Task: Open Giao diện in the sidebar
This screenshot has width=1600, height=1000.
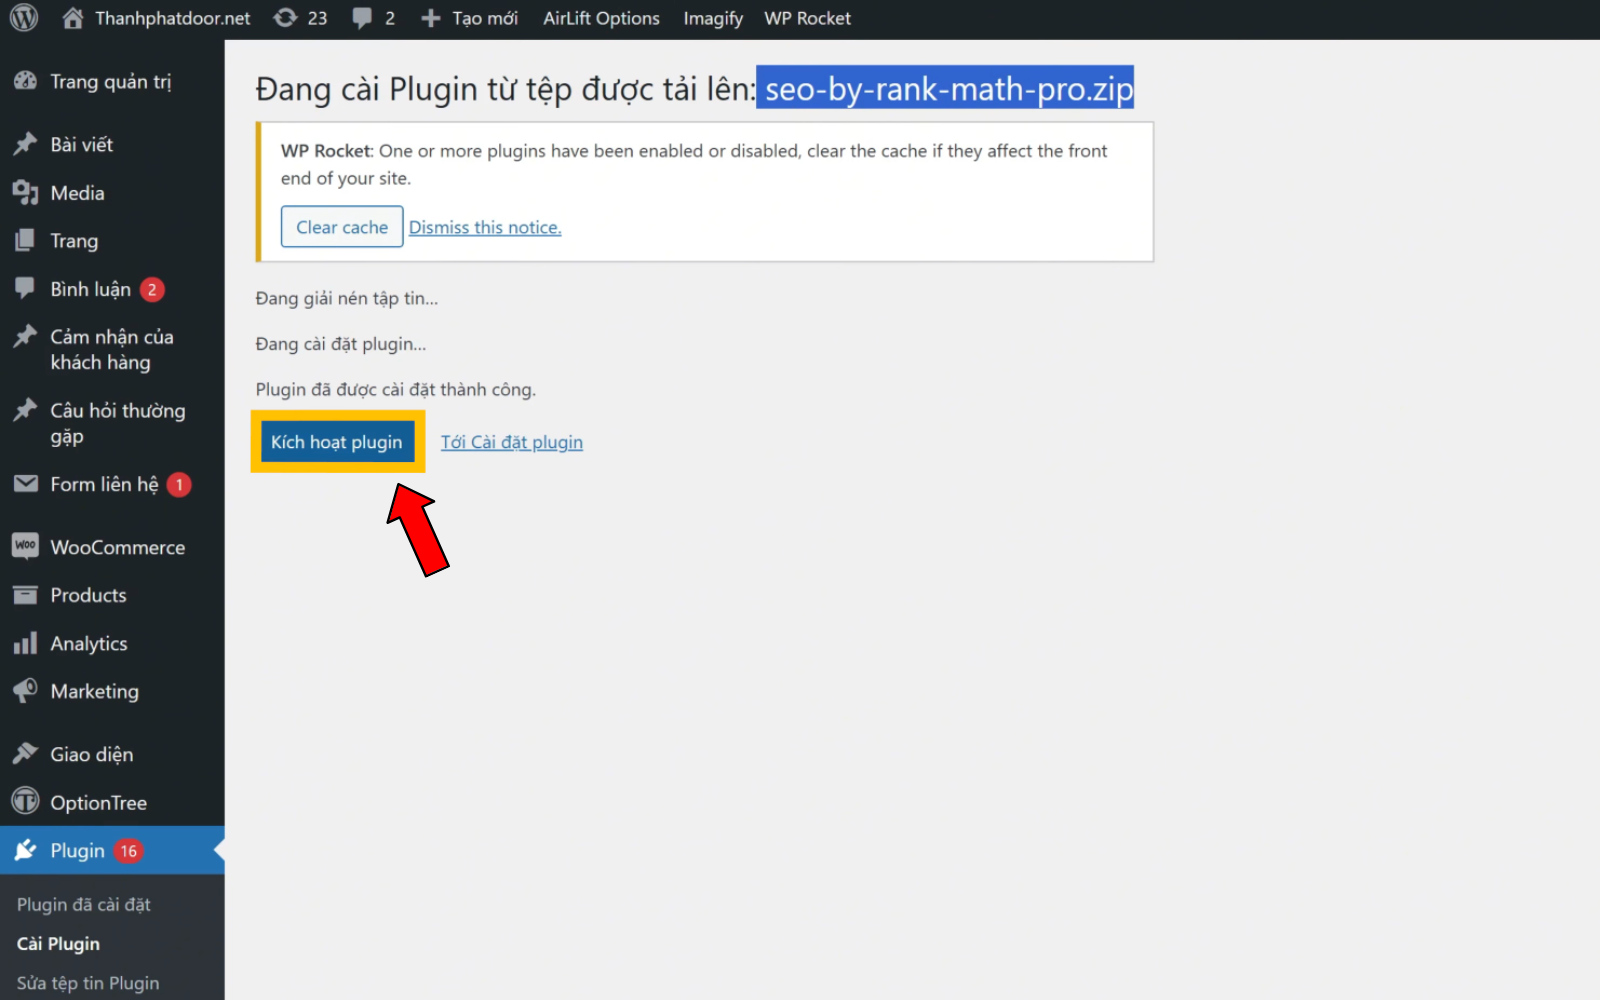Action: pyautogui.click(x=92, y=754)
